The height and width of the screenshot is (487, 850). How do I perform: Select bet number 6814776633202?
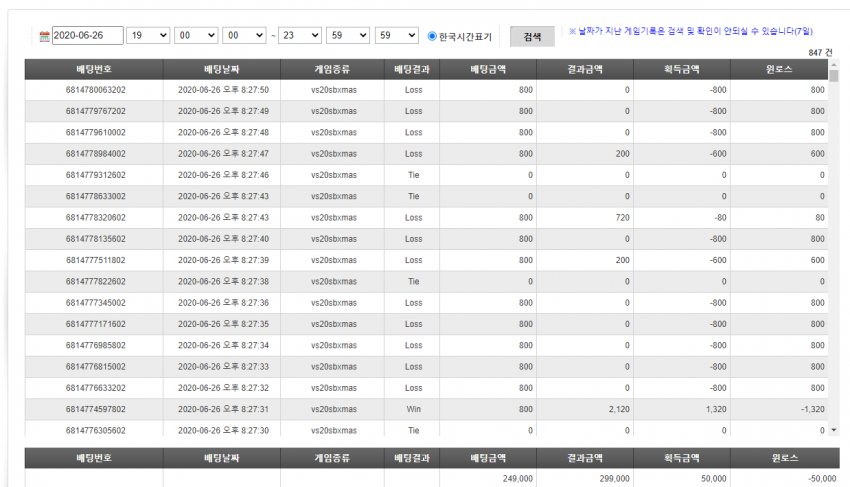pos(95,388)
